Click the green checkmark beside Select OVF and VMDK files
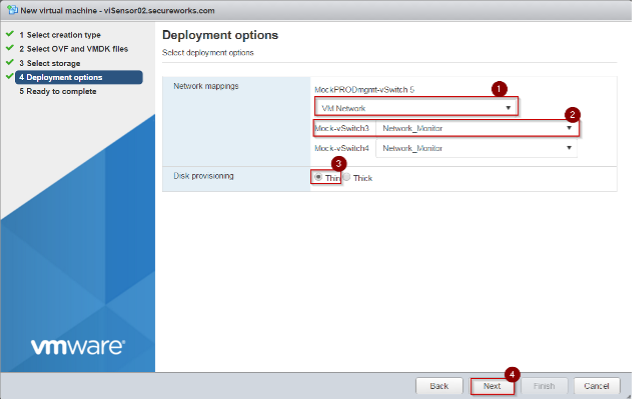Screen dimensions: 633x400 click(x=10, y=48)
